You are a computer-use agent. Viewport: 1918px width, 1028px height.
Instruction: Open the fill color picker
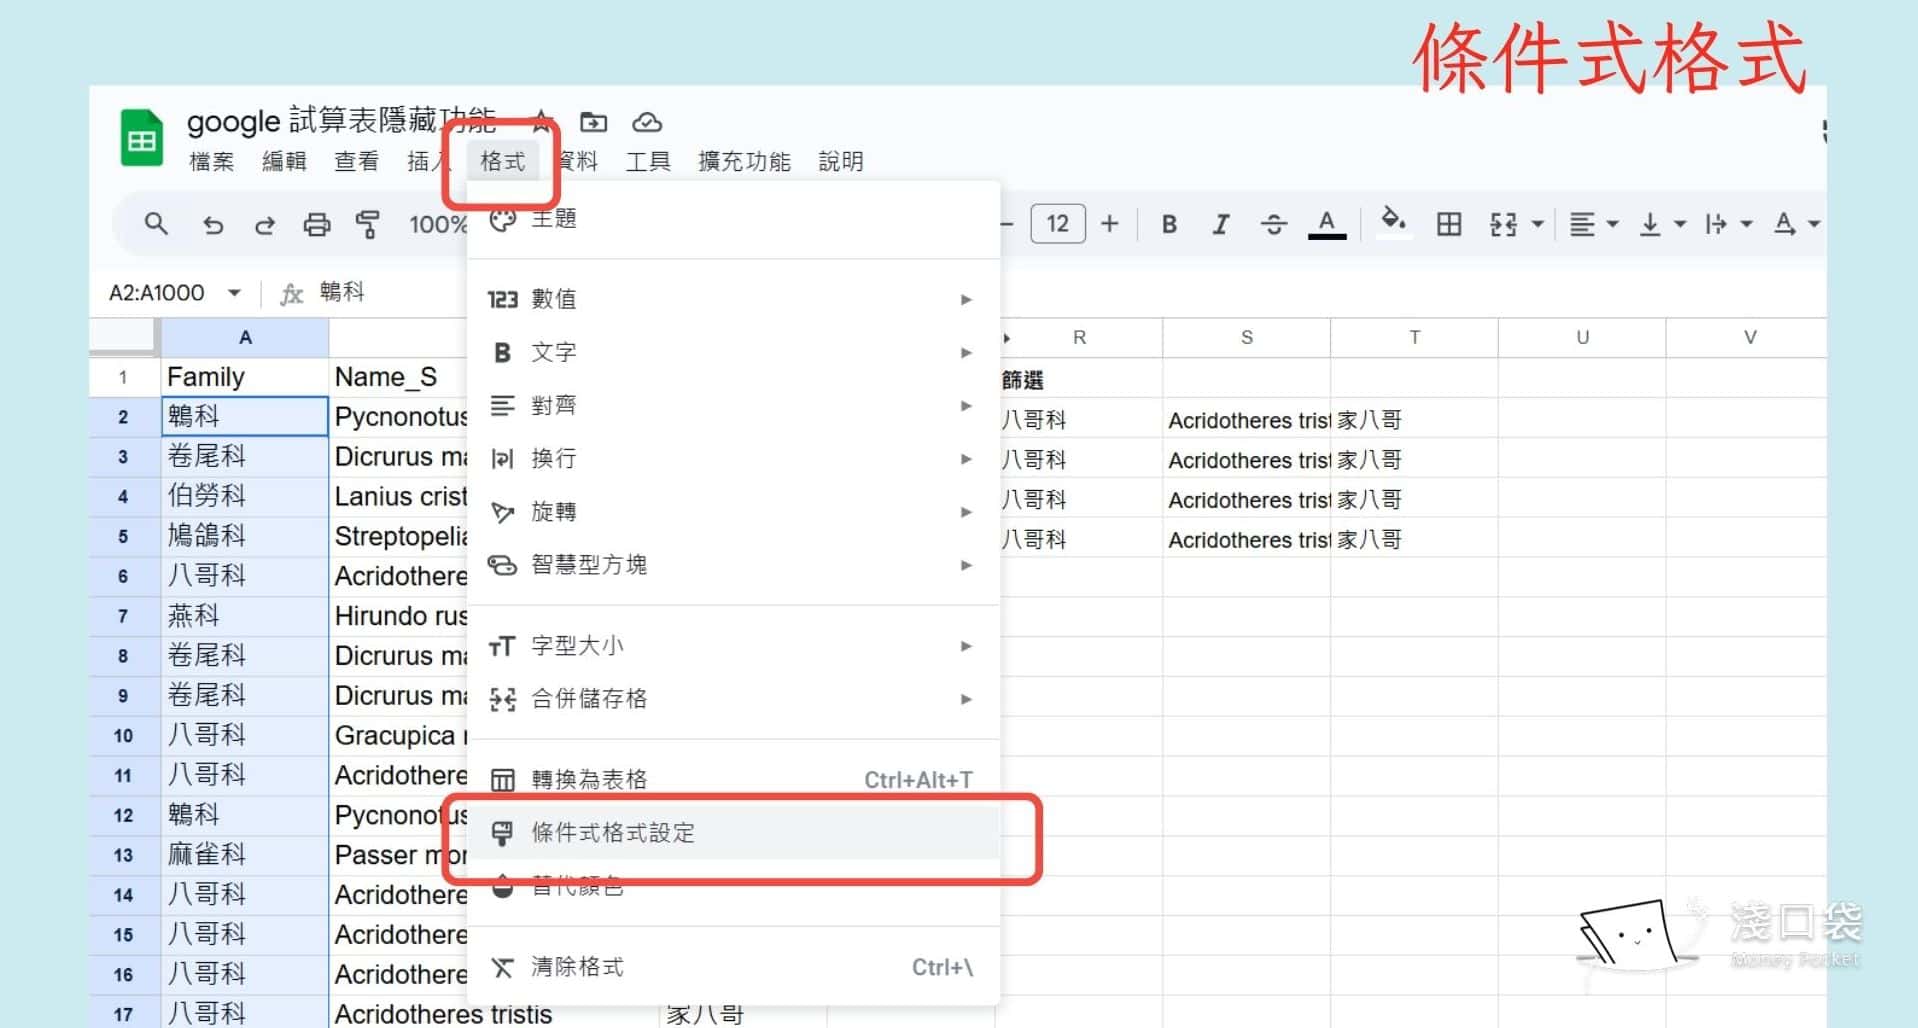[x=1394, y=223]
